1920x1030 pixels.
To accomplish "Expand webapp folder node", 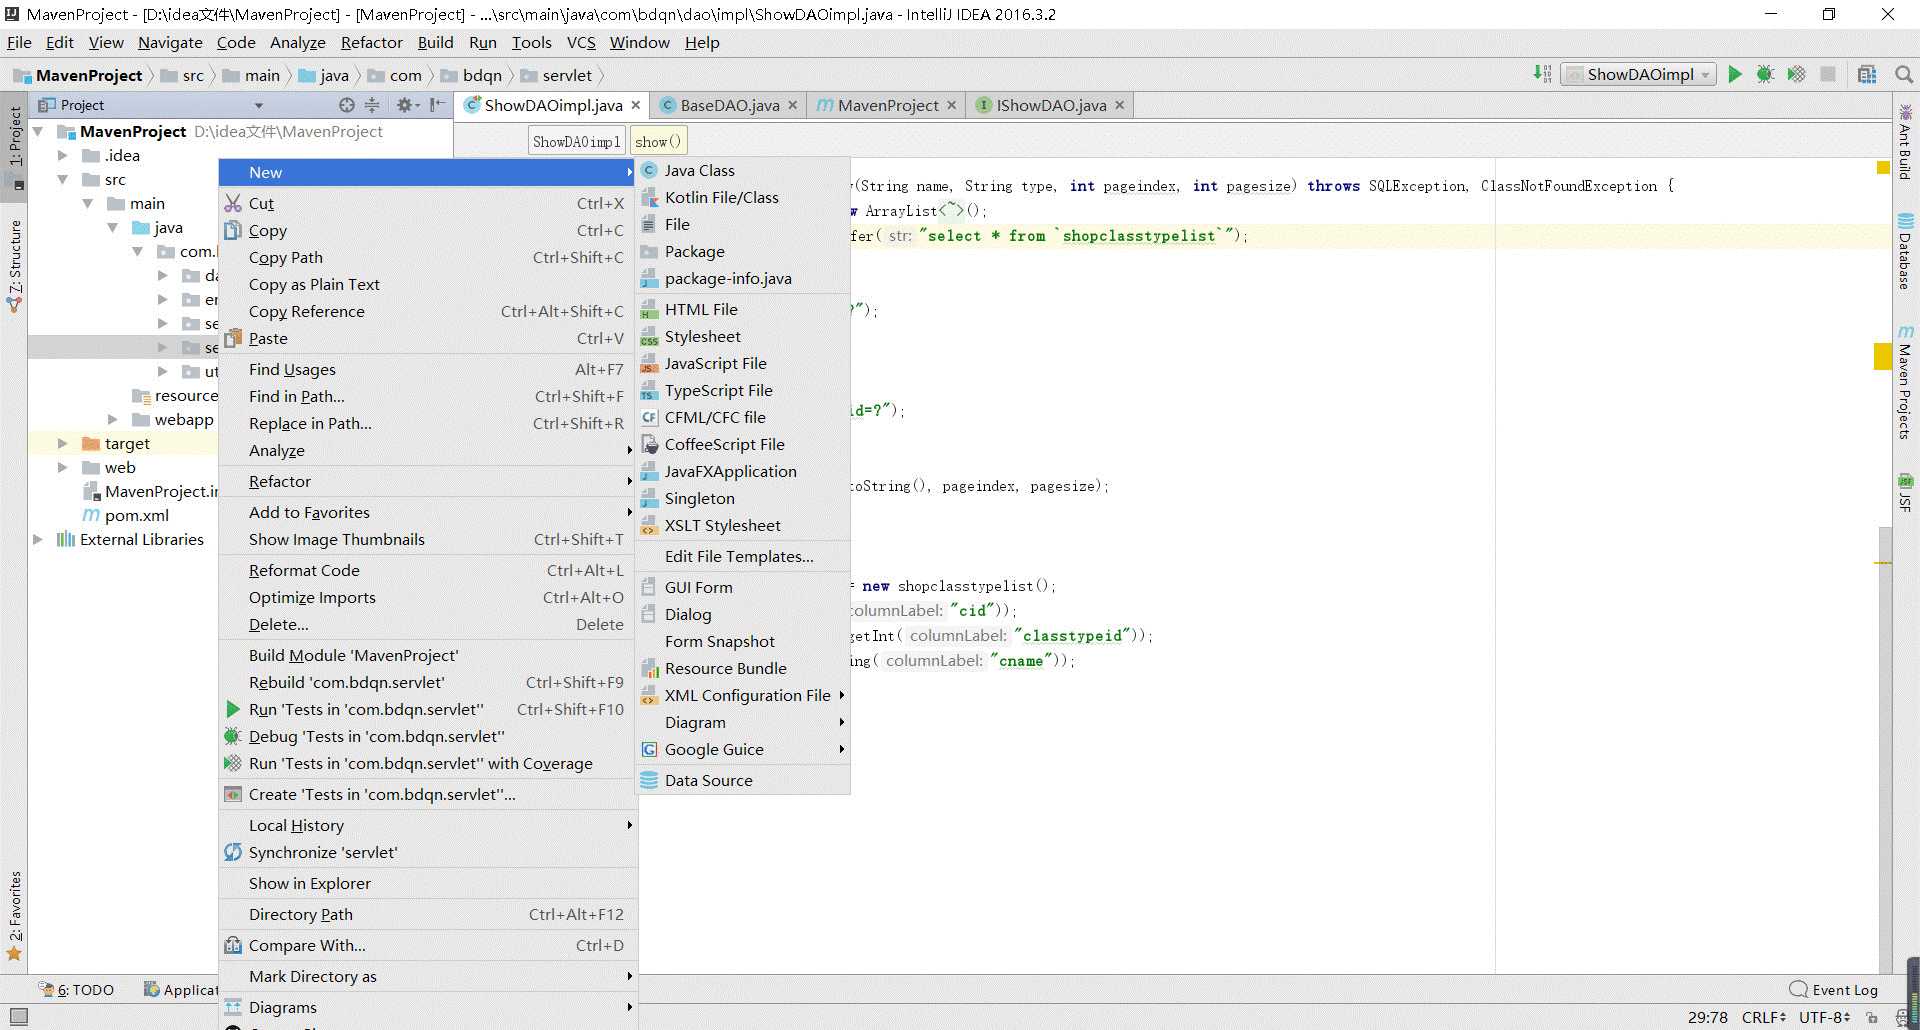I will pyautogui.click(x=112, y=419).
